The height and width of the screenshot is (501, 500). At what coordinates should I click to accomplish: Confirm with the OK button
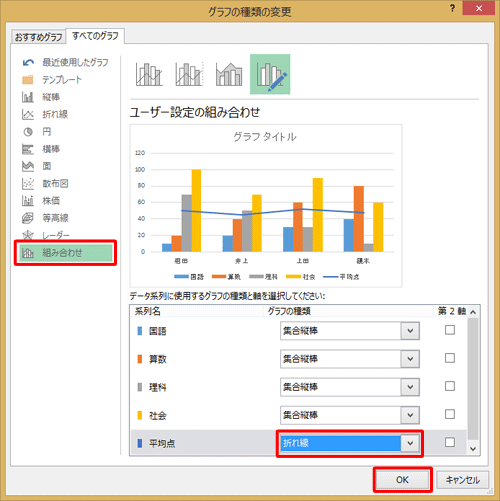click(402, 480)
